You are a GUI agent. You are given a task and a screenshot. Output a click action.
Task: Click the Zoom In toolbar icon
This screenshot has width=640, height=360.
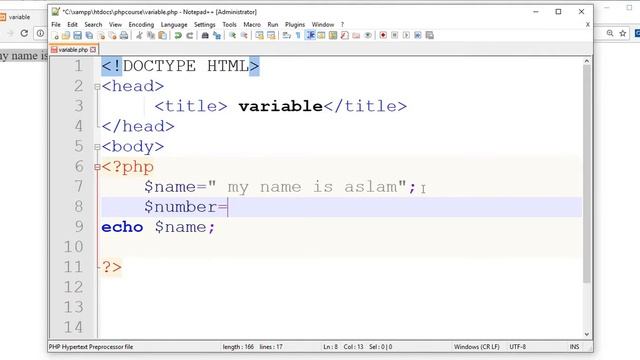(x=232, y=36)
